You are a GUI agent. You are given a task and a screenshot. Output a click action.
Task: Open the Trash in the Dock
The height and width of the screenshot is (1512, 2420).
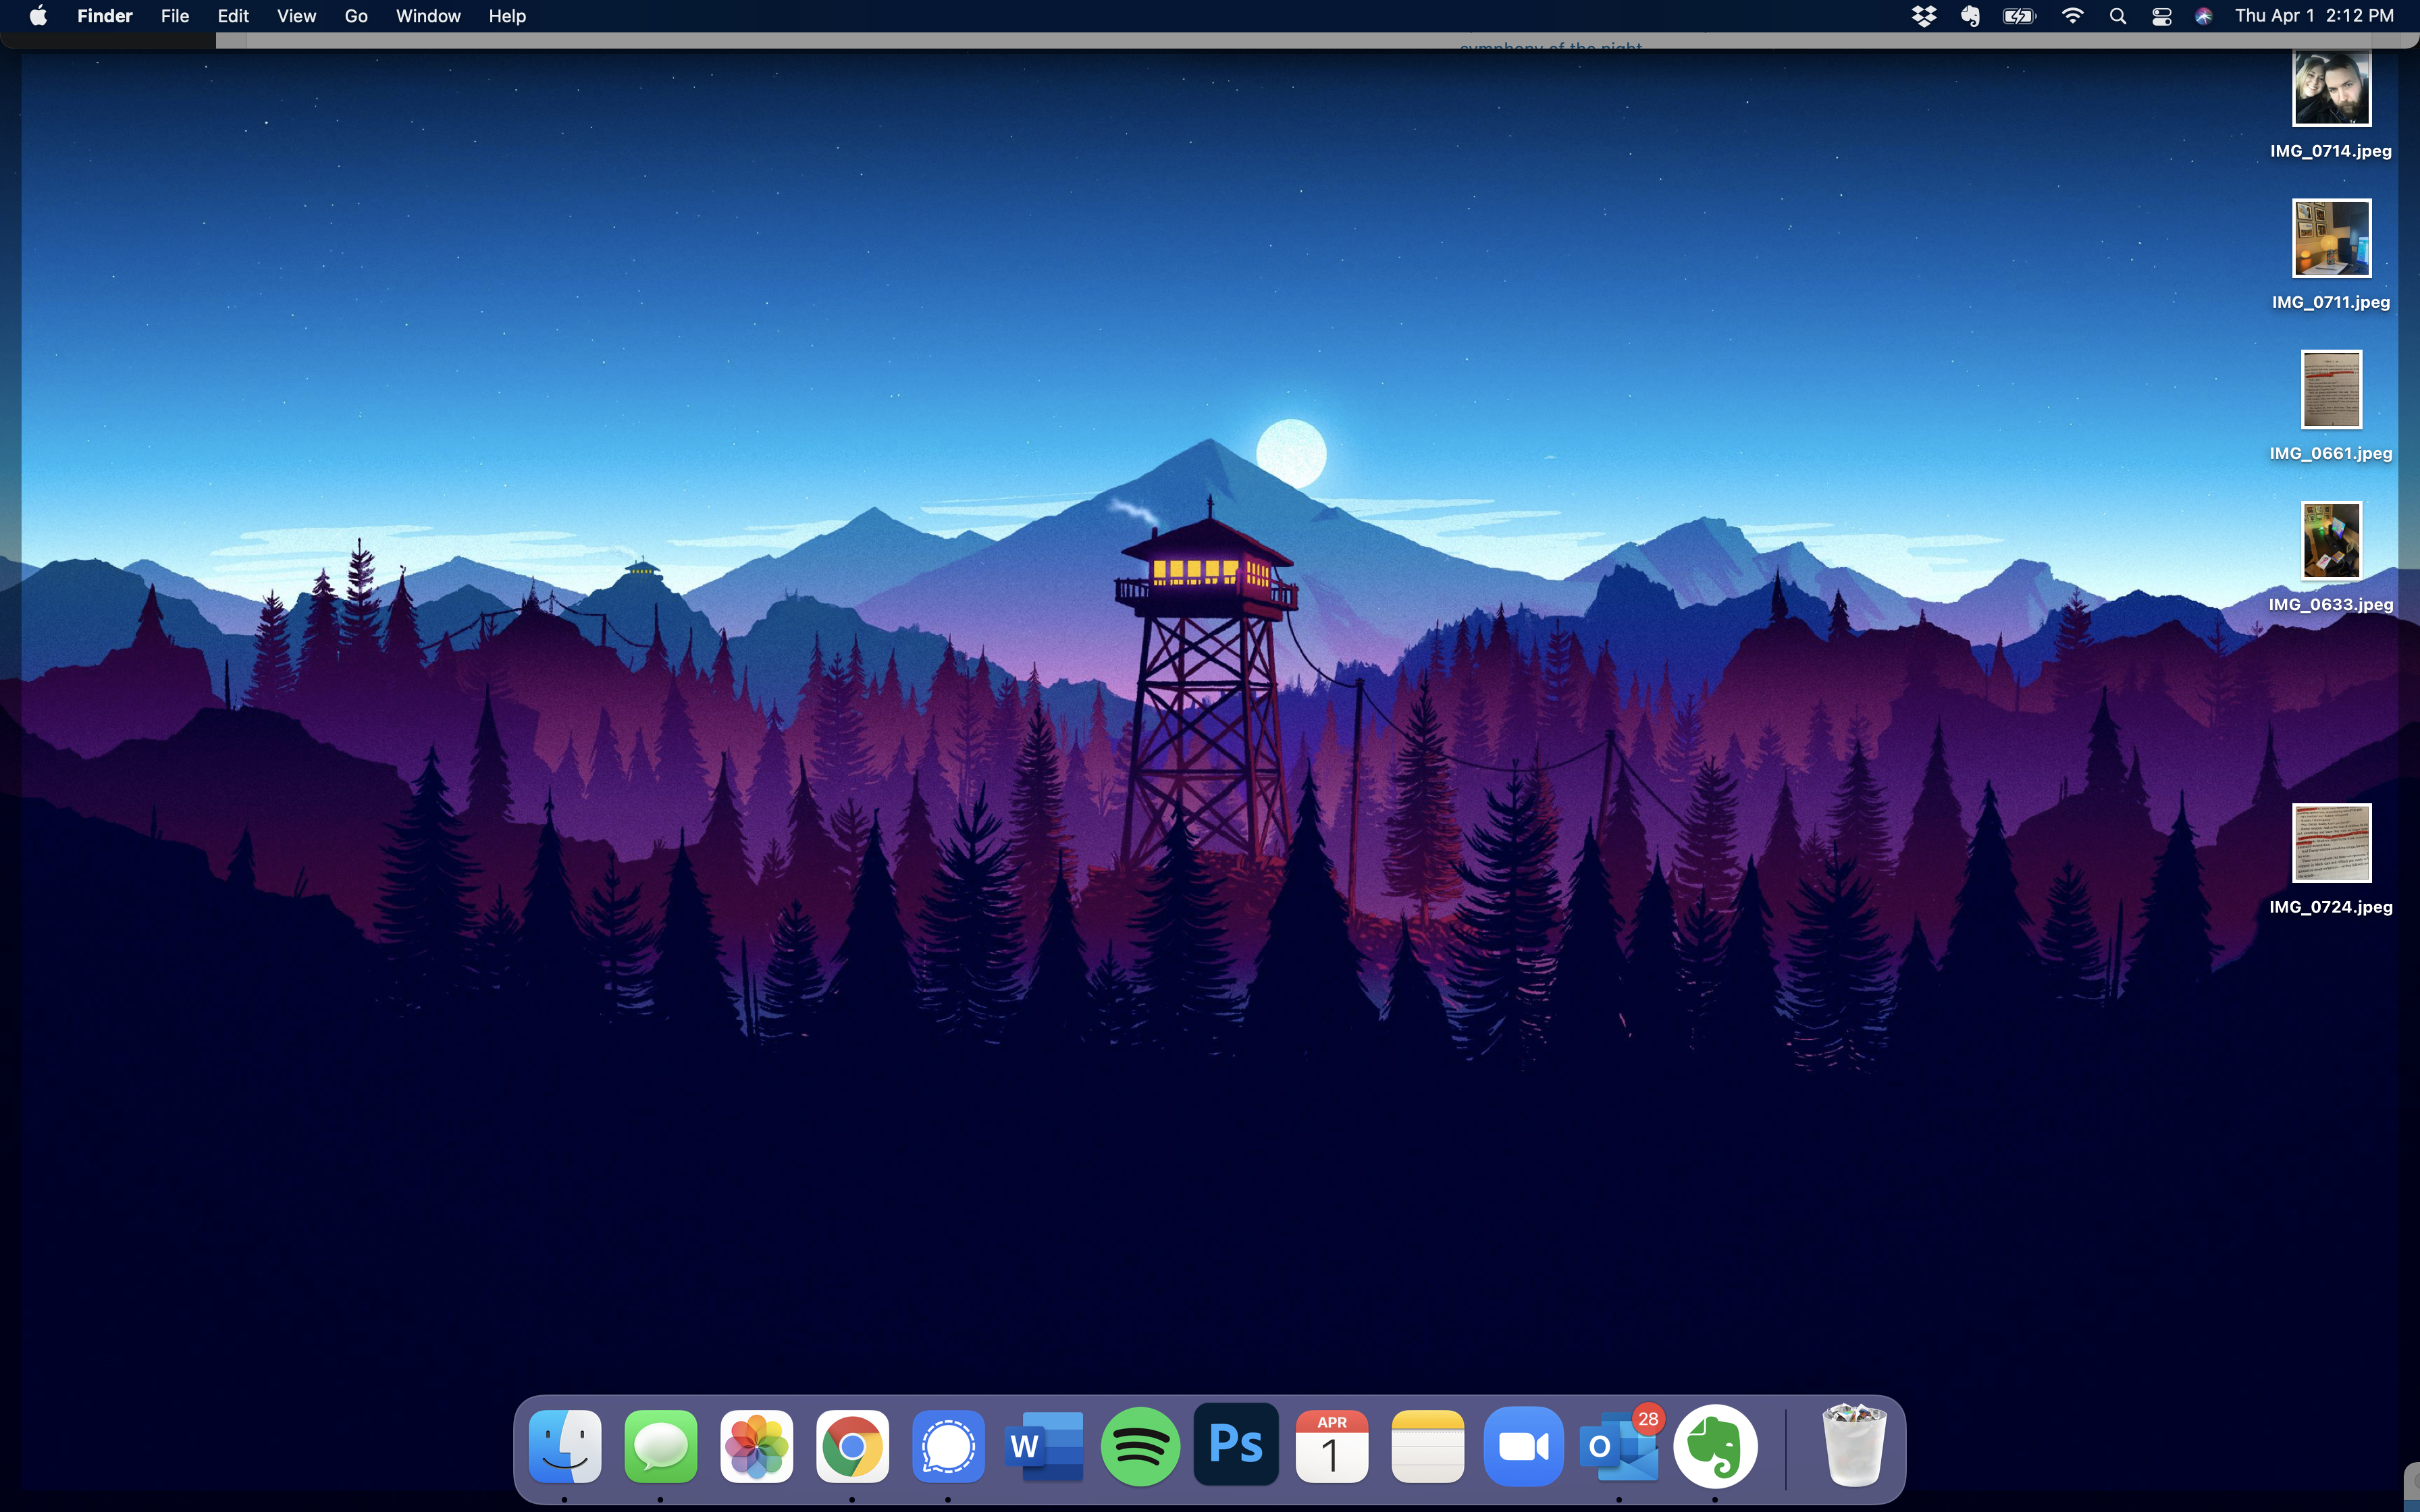click(x=1854, y=1446)
